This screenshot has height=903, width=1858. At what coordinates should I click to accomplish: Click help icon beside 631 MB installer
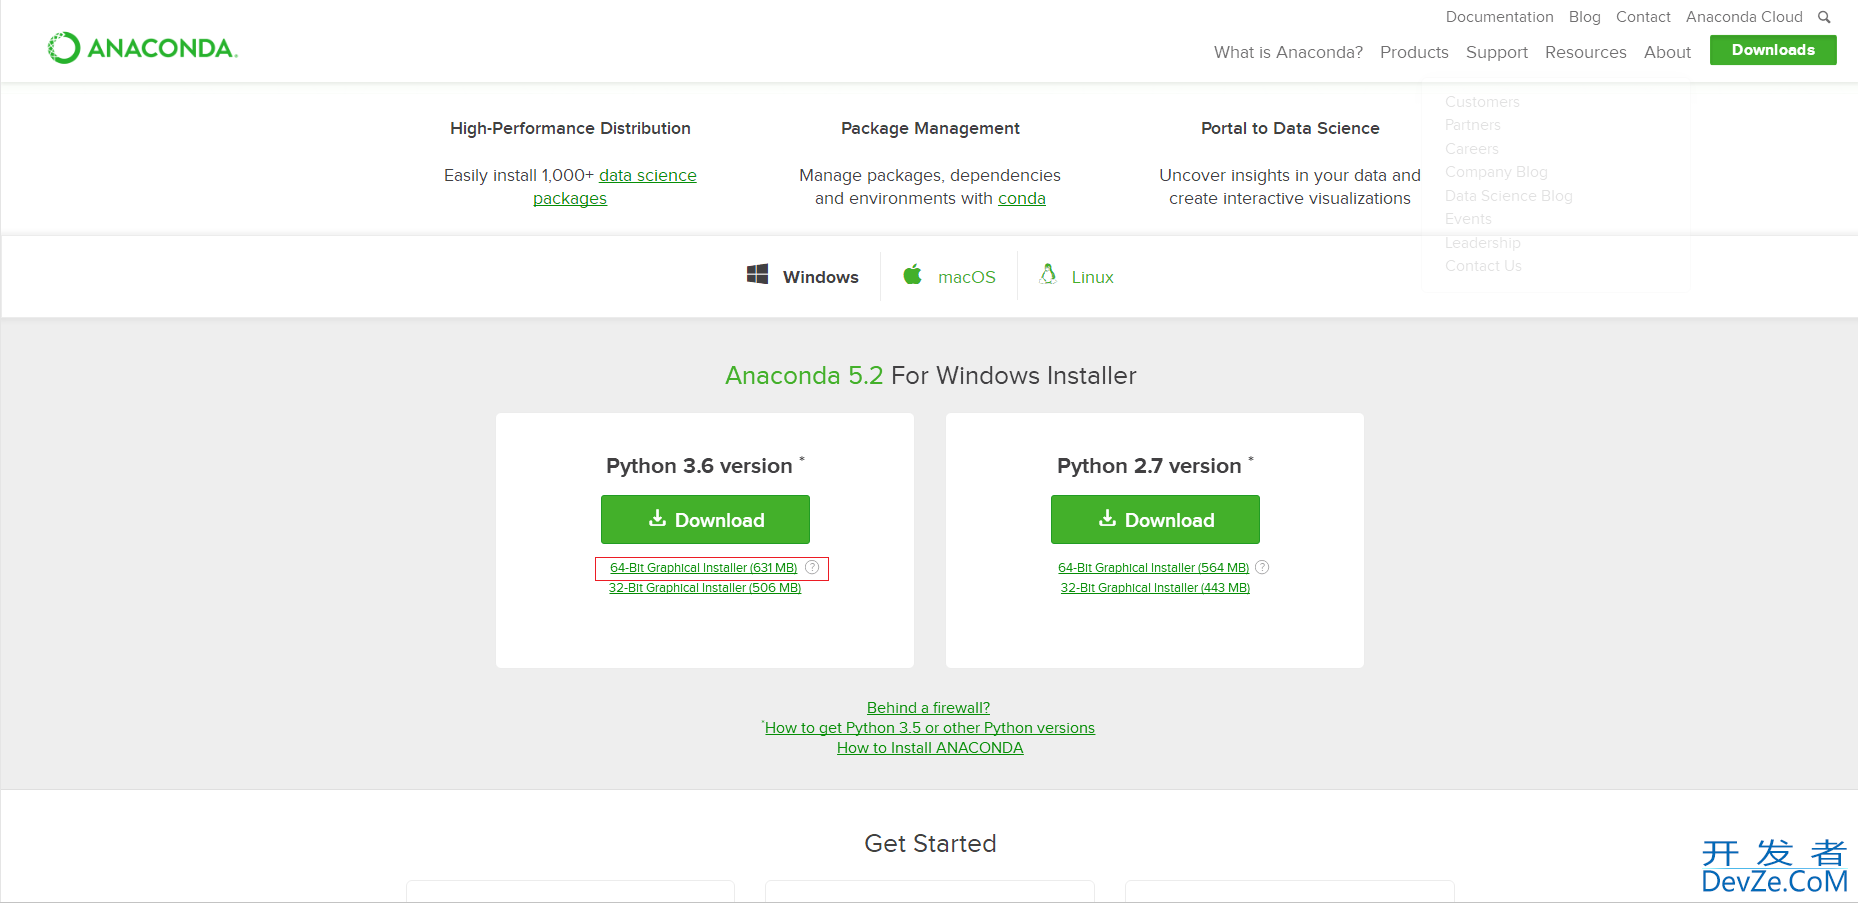click(x=812, y=567)
